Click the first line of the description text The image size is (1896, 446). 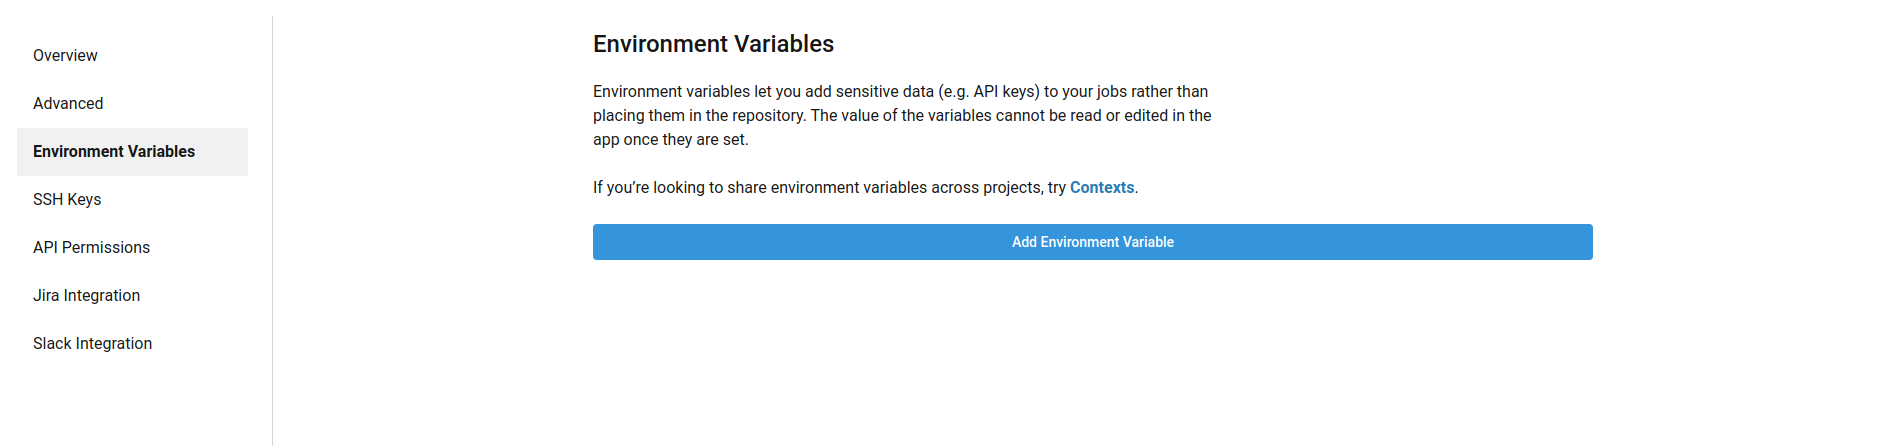900,92
